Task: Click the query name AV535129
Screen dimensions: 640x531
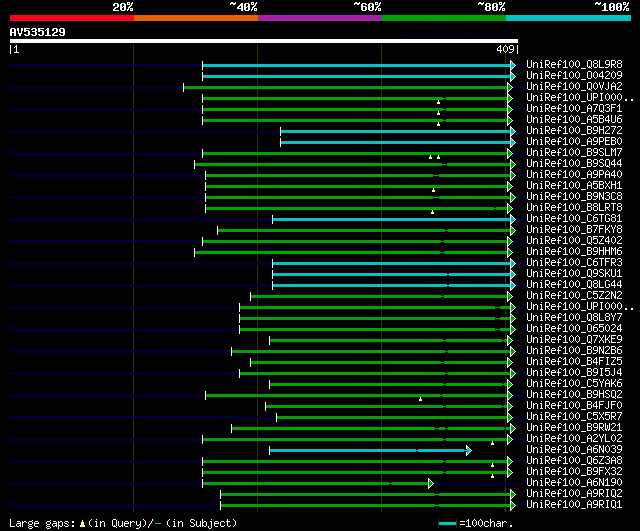Action: point(38,32)
